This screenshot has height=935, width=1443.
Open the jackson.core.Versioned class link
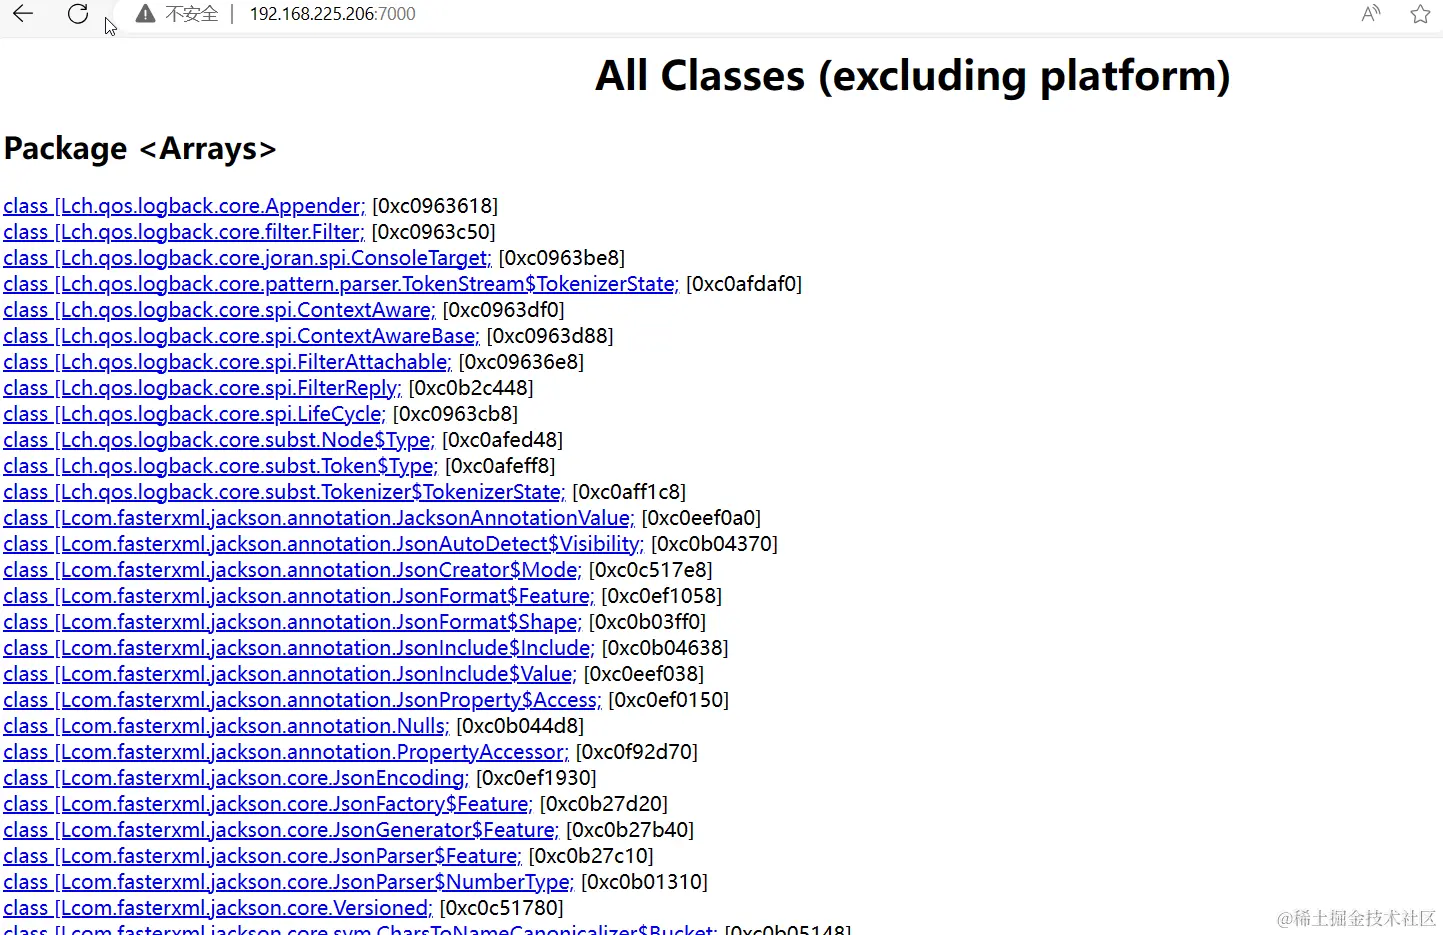pos(218,908)
